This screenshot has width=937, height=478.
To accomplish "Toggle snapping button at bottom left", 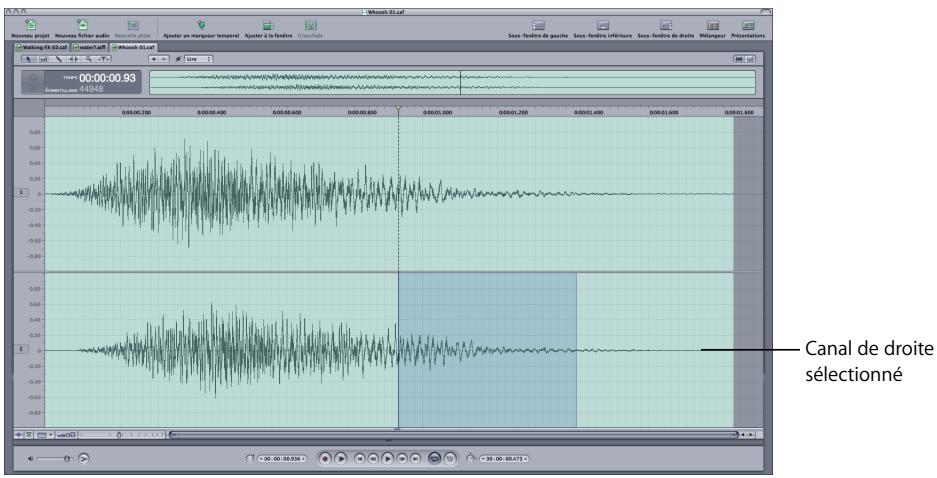I will click(x=19, y=435).
